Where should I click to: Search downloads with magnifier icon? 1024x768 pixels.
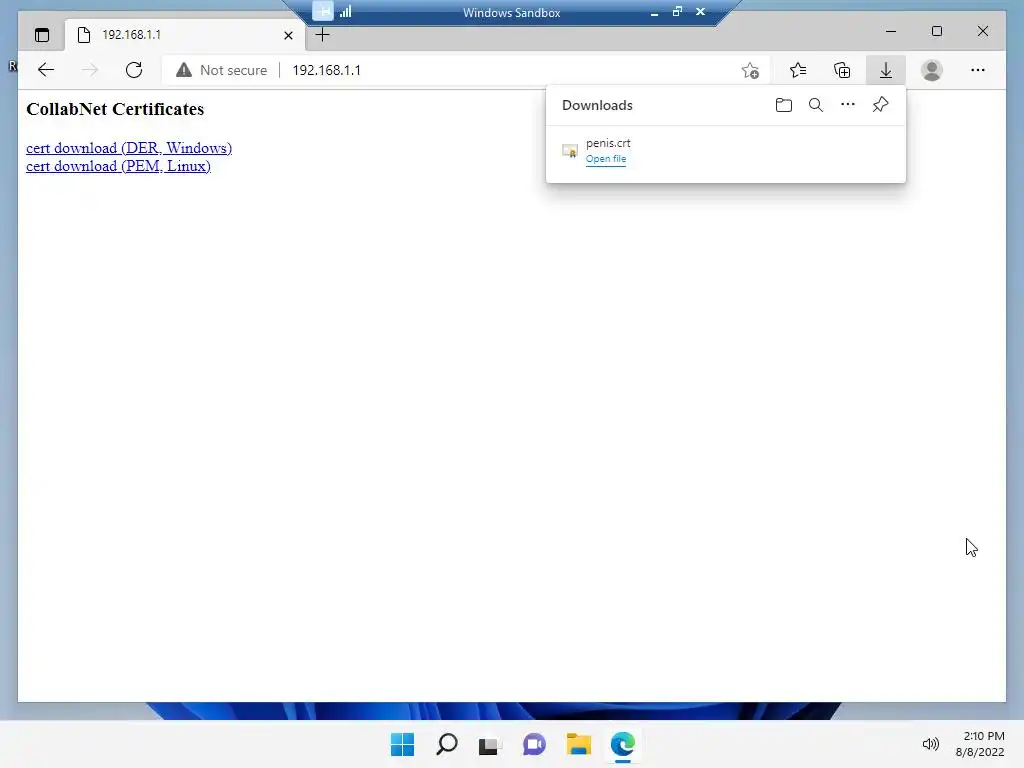[816, 105]
